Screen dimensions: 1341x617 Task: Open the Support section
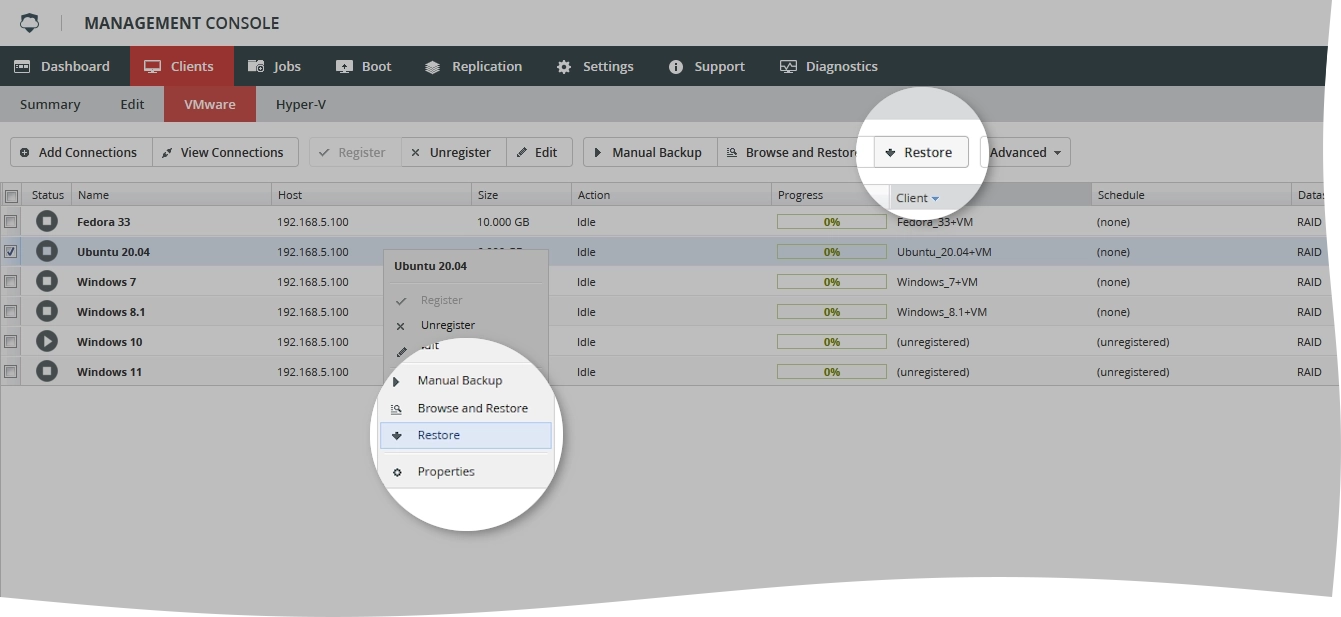[707, 66]
